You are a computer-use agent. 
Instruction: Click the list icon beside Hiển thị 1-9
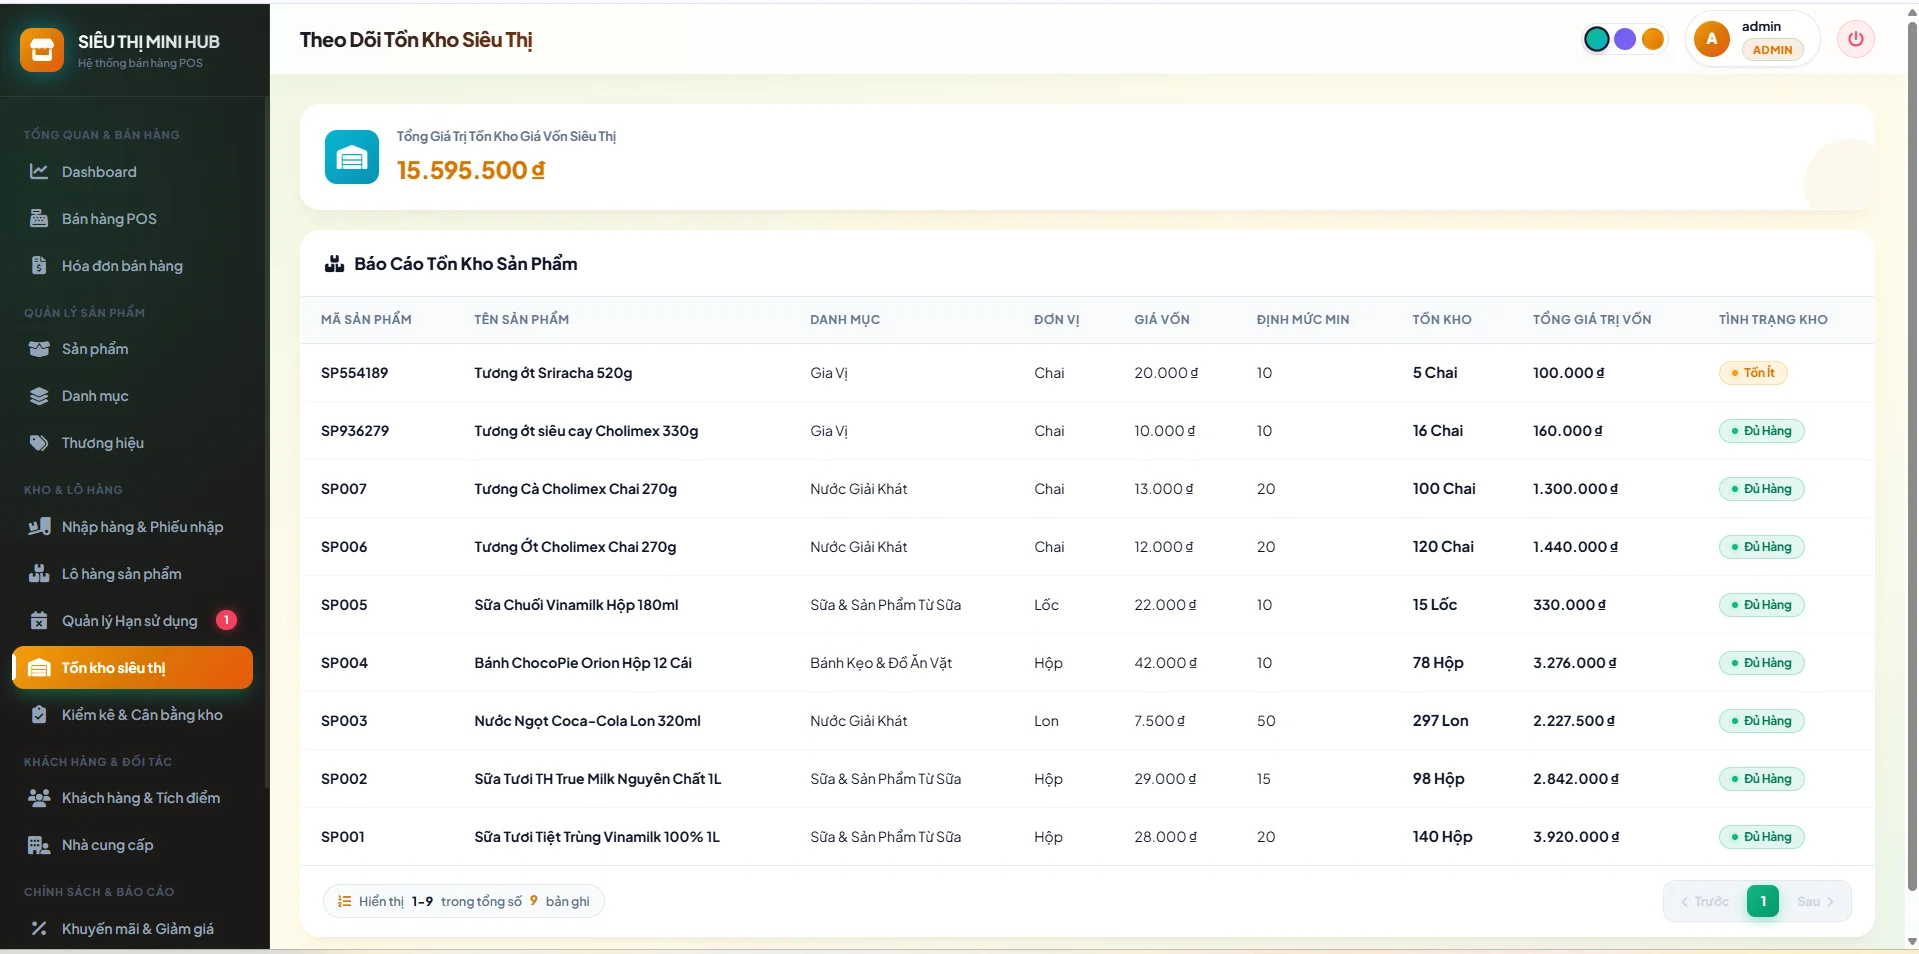[344, 902]
